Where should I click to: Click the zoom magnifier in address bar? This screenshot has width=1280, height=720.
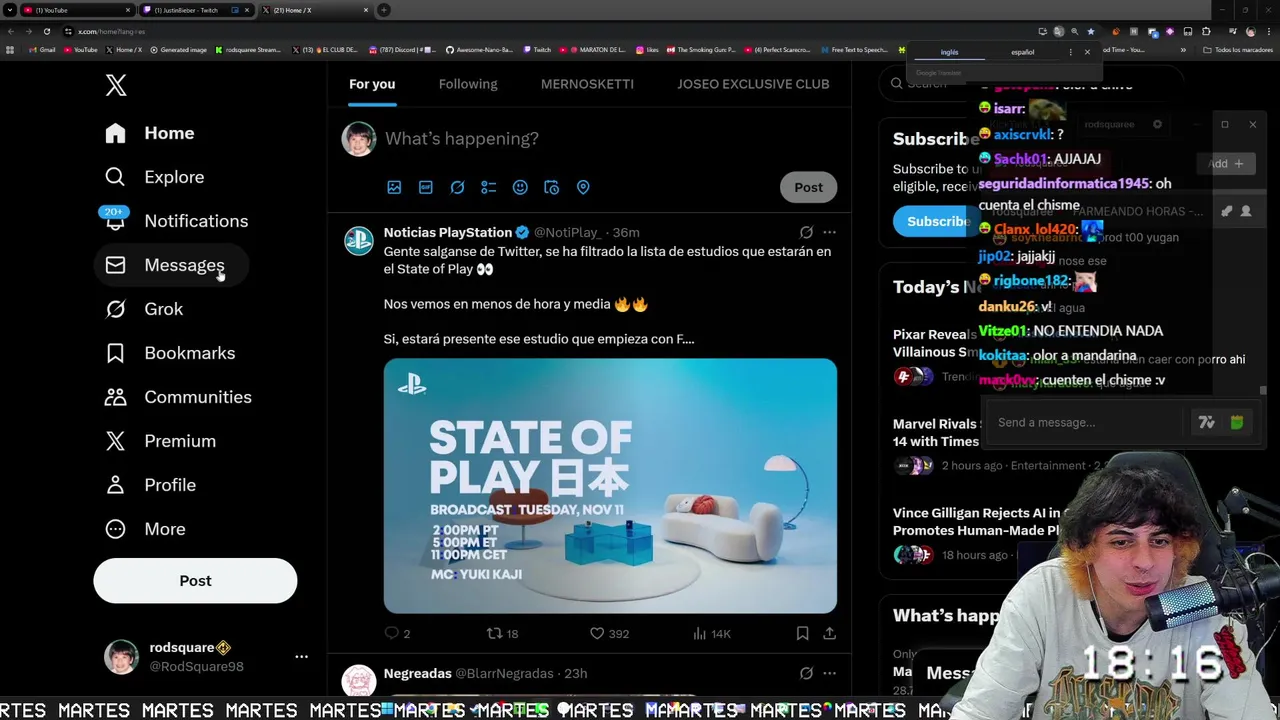pyautogui.click(x=1075, y=31)
